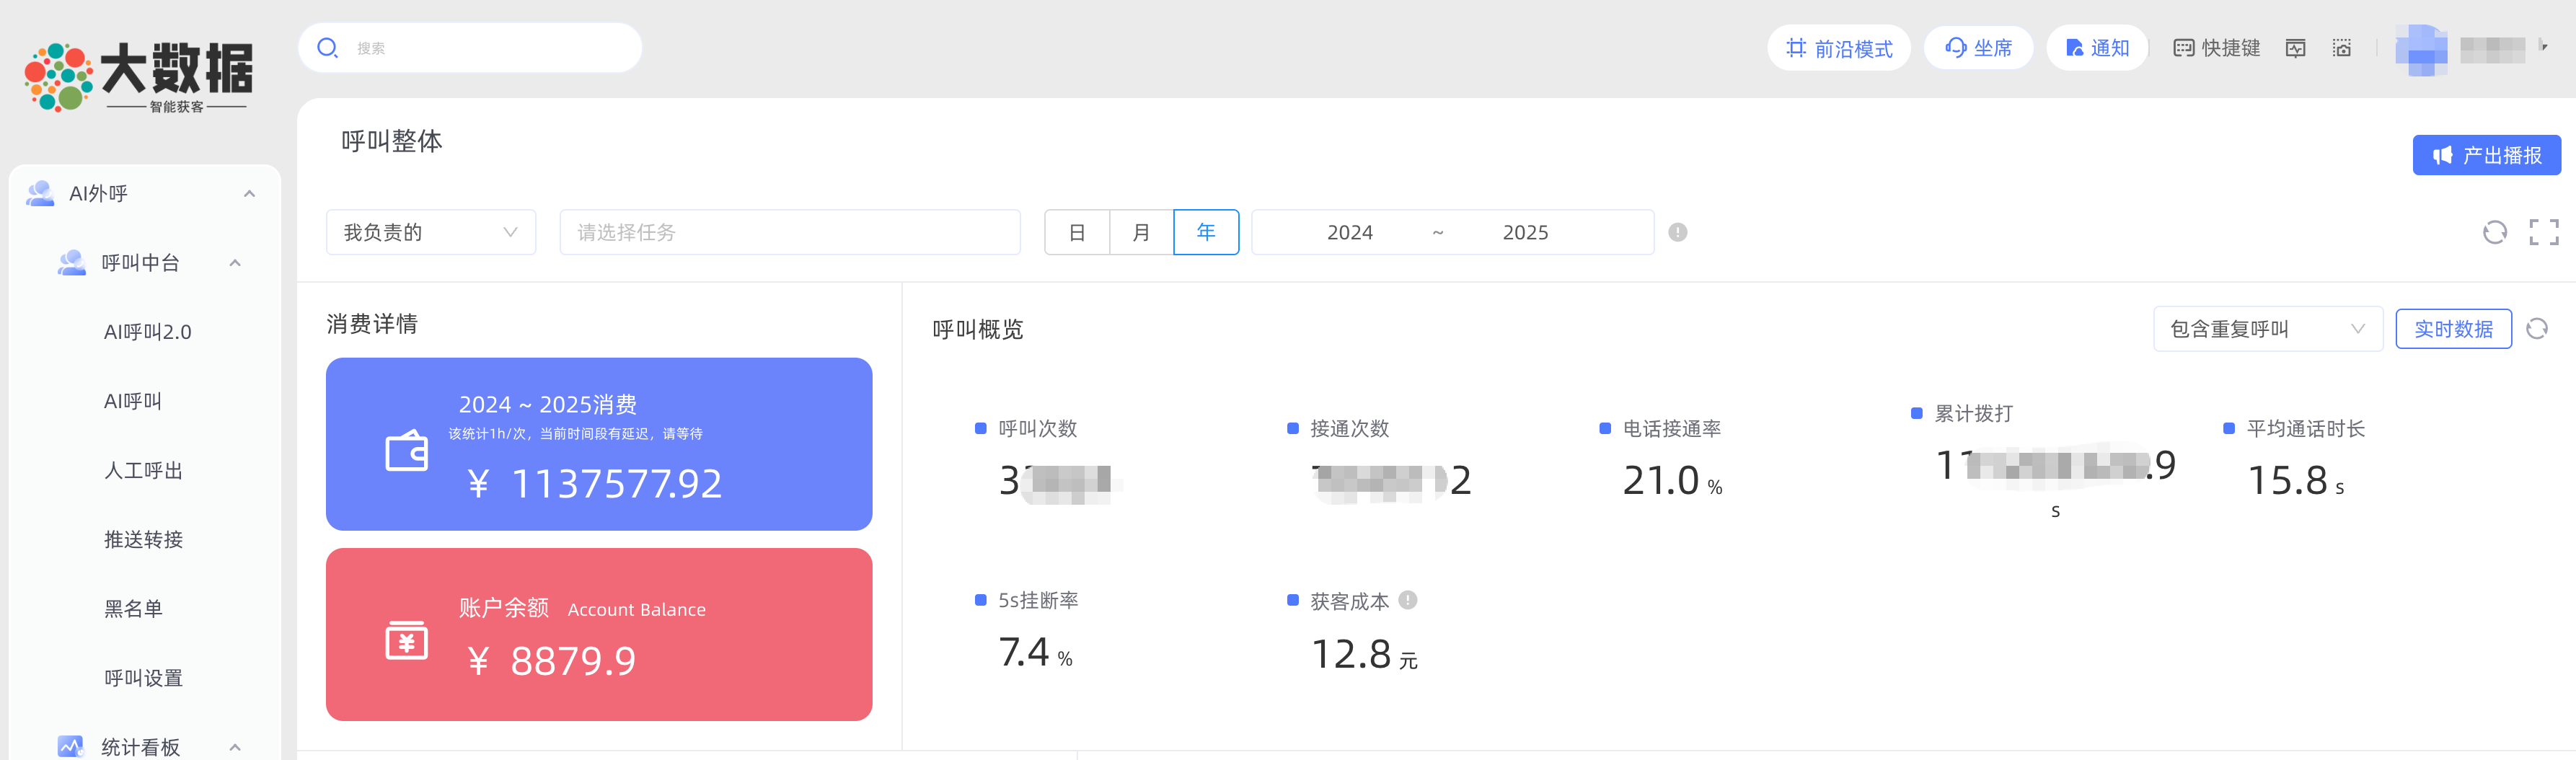Open the 包含重复呼叫 dropdown
2576x760 pixels.
2266,329
